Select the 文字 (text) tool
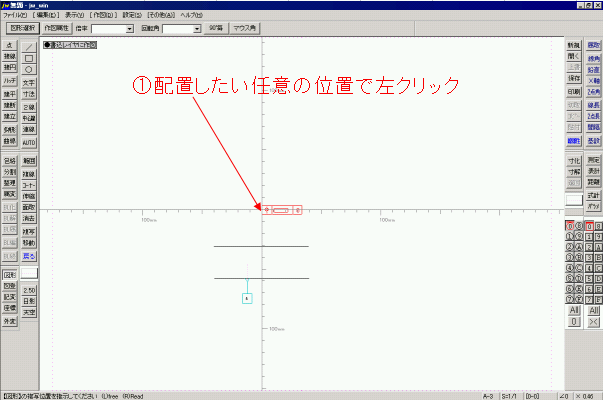603x400 pixels. (29, 82)
